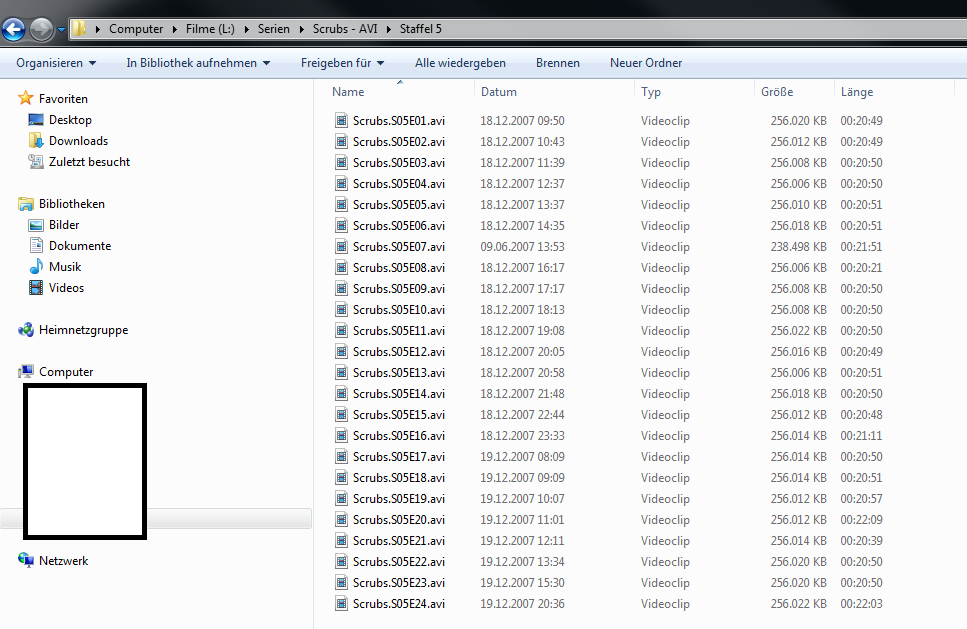Click video icon of Scrubs.S05E06.avi

341,225
